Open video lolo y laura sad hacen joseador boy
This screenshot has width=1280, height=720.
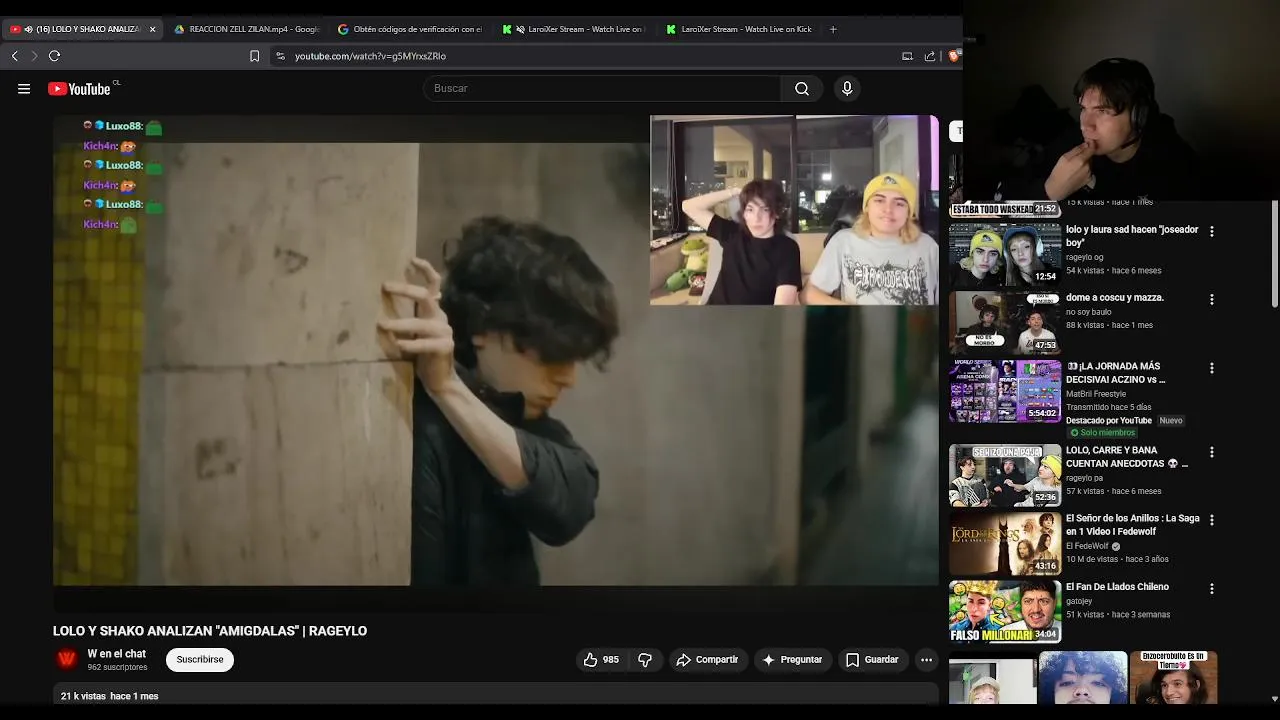[1132, 236]
